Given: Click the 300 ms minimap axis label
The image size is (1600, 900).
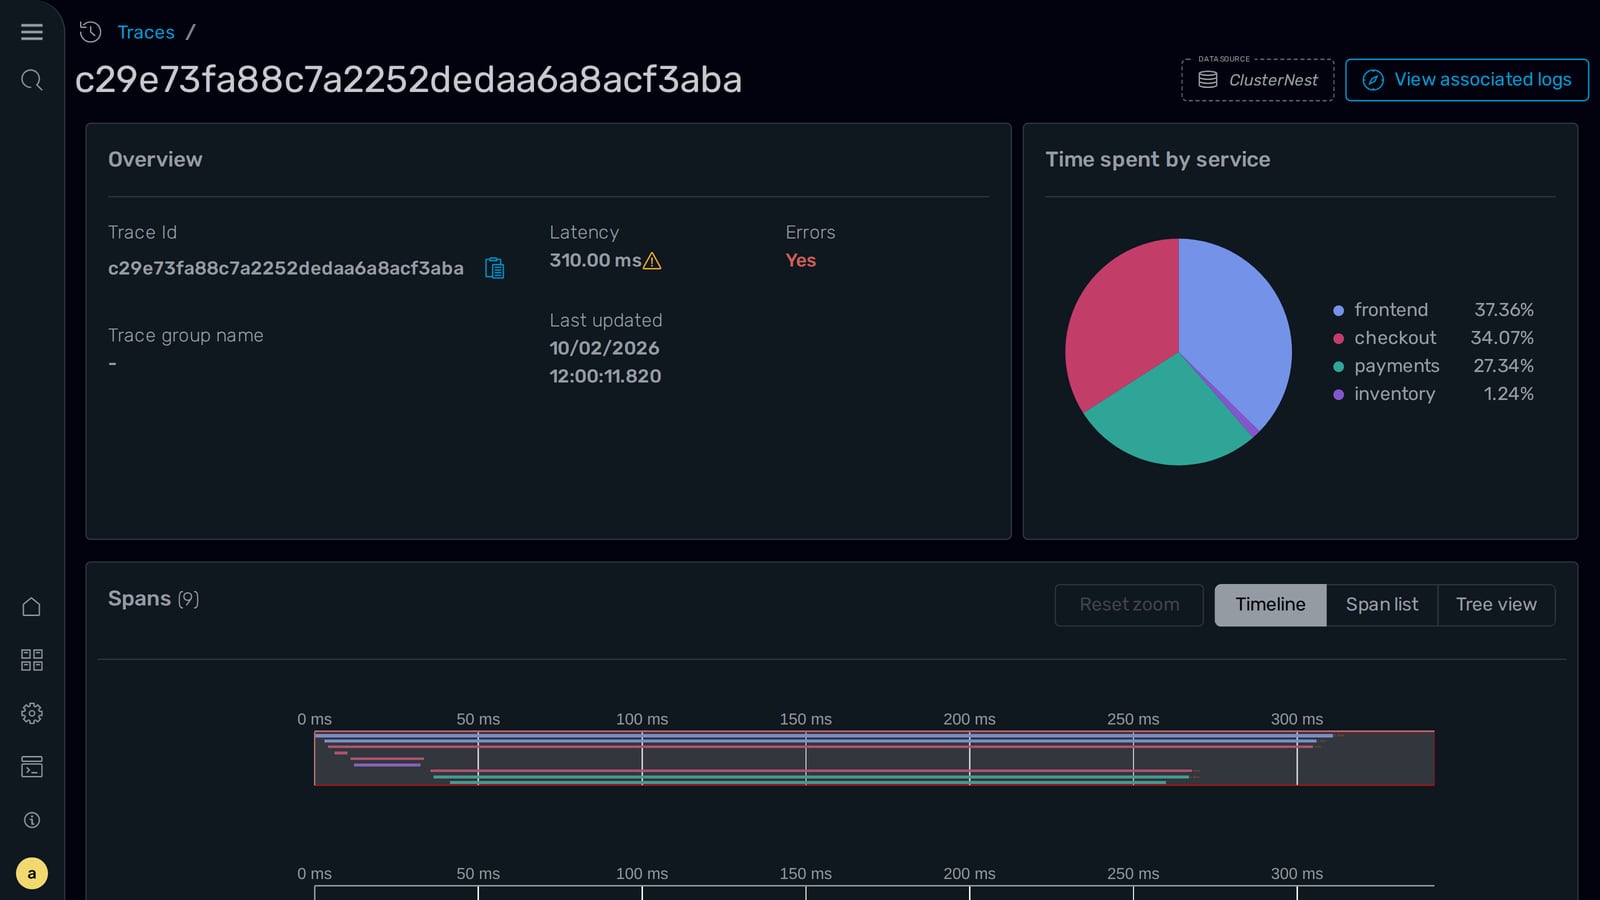Looking at the screenshot, I should coord(1297,719).
